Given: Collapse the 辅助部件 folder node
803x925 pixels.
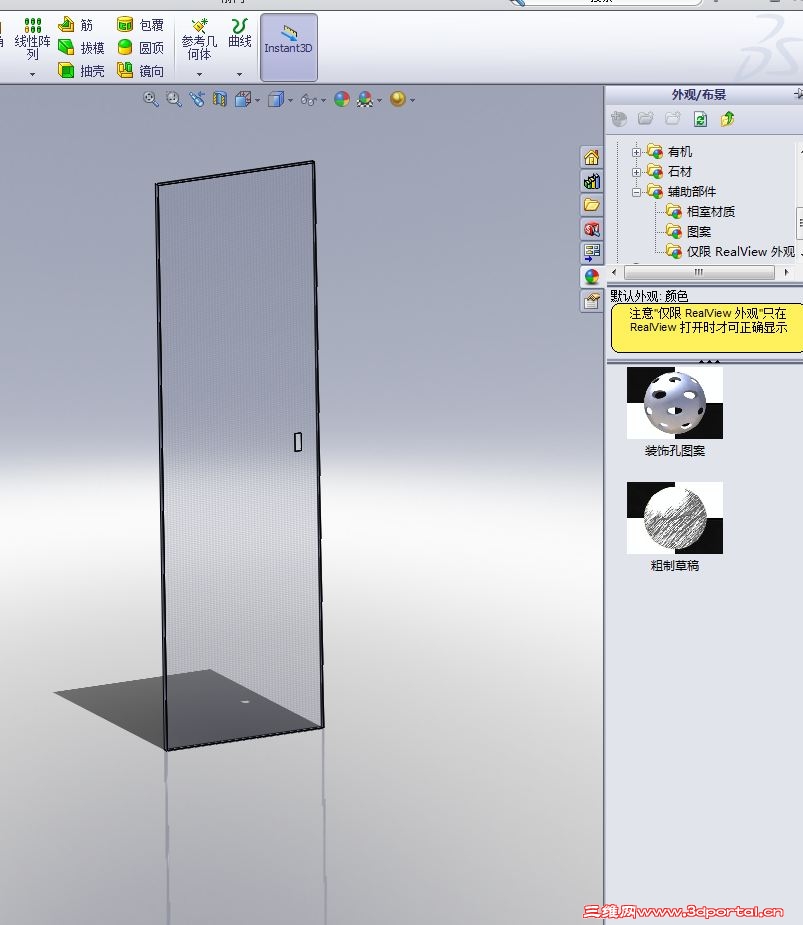Looking at the screenshot, I should pyautogui.click(x=636, y=192).
